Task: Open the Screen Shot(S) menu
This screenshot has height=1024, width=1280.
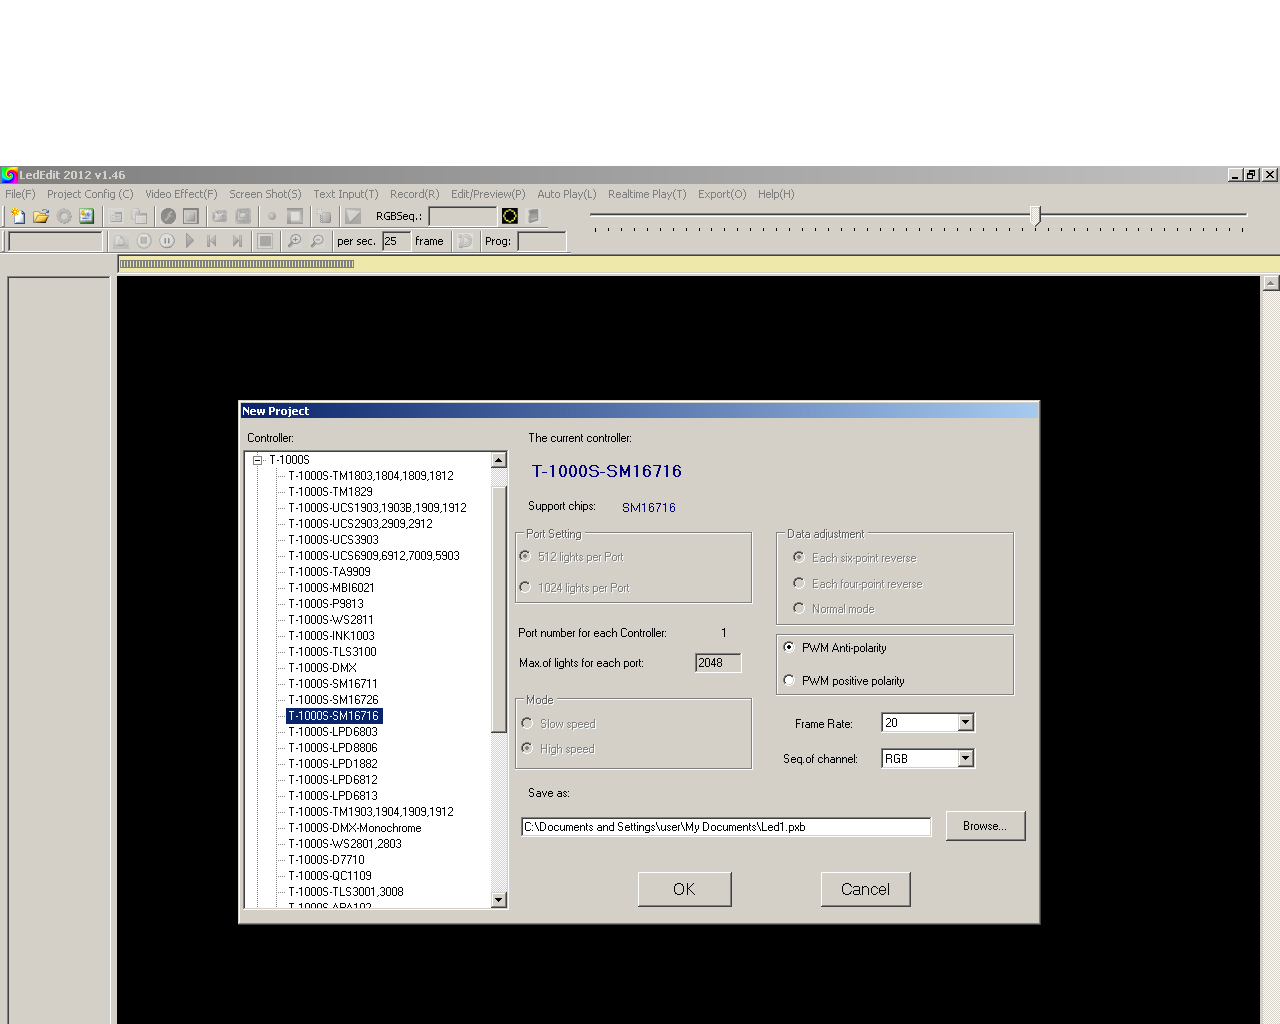Action: point(265,194)
